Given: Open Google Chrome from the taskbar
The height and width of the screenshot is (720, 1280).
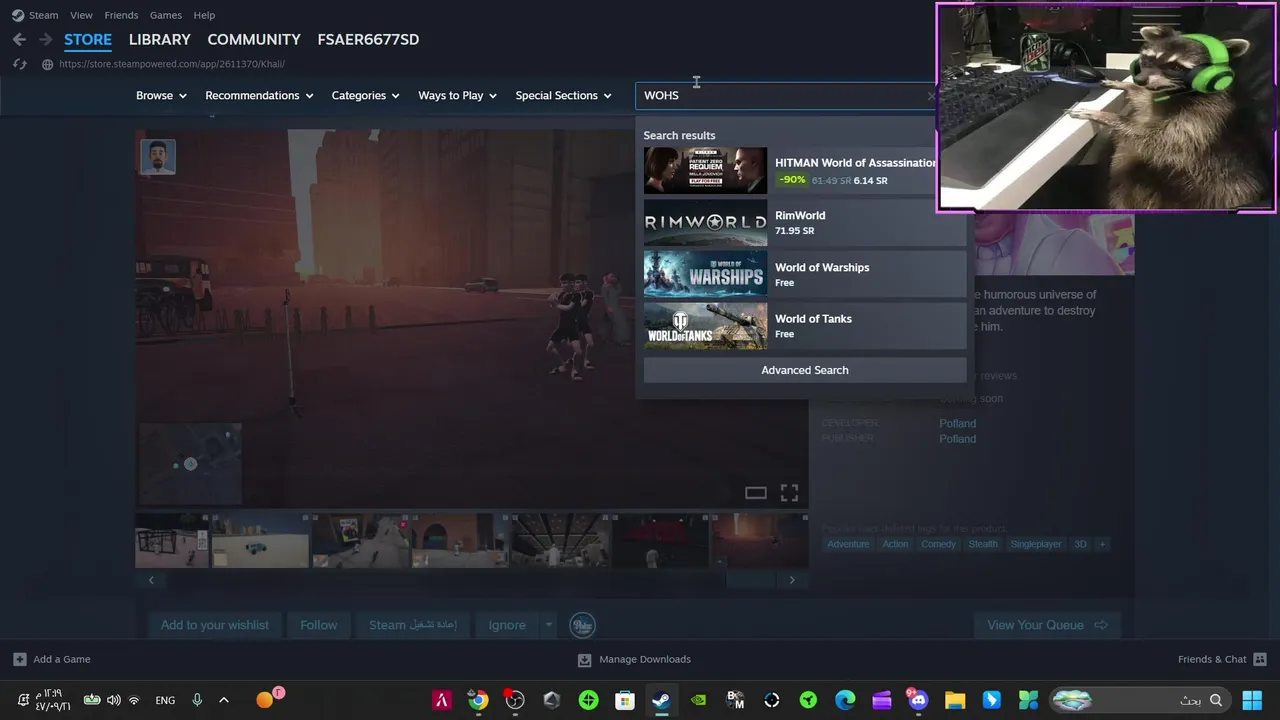Looking at the screenshot, I should click(478, 700).
